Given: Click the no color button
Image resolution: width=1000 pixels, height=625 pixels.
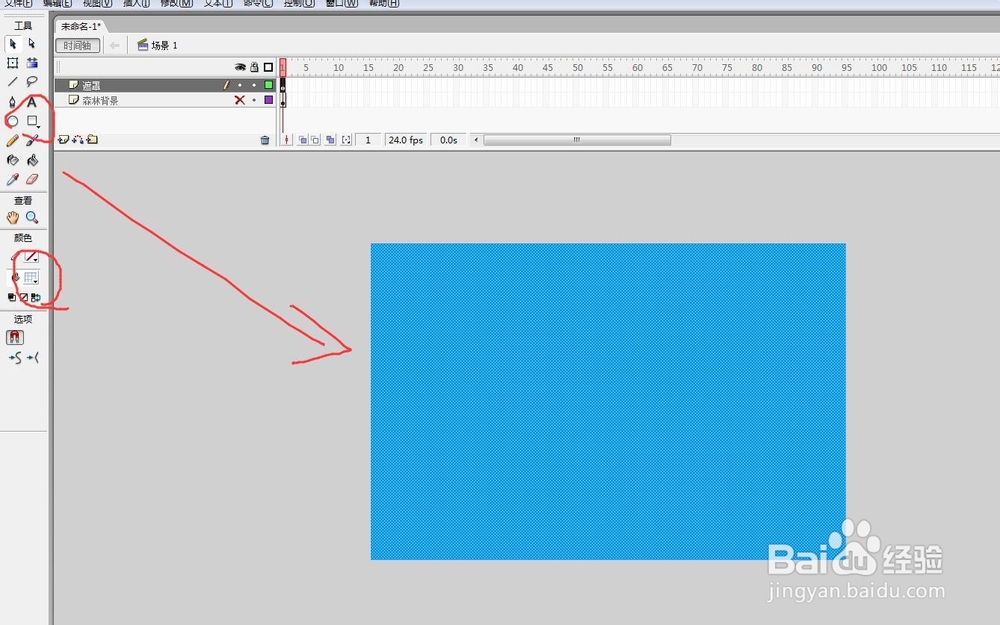Looking at the screenshot, I should pyautogui.click(x=24, y=297).
